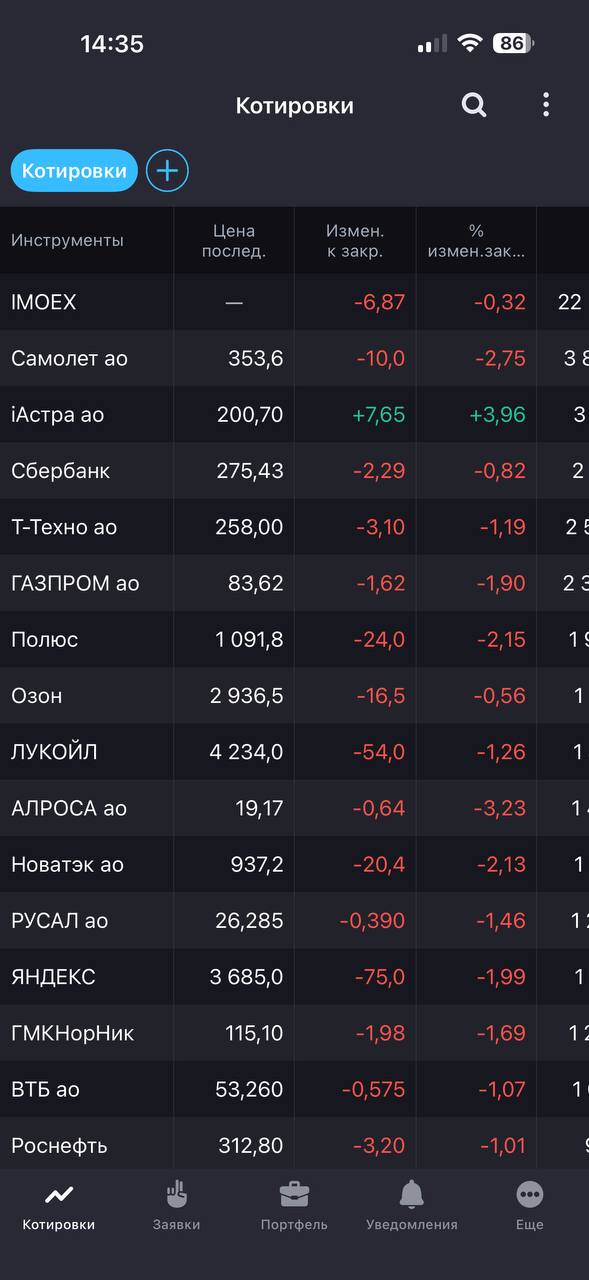Open the IMOEX index row
Viewport: 589px width, 1280px height.
pyautogui.click(x=294, y=302)
